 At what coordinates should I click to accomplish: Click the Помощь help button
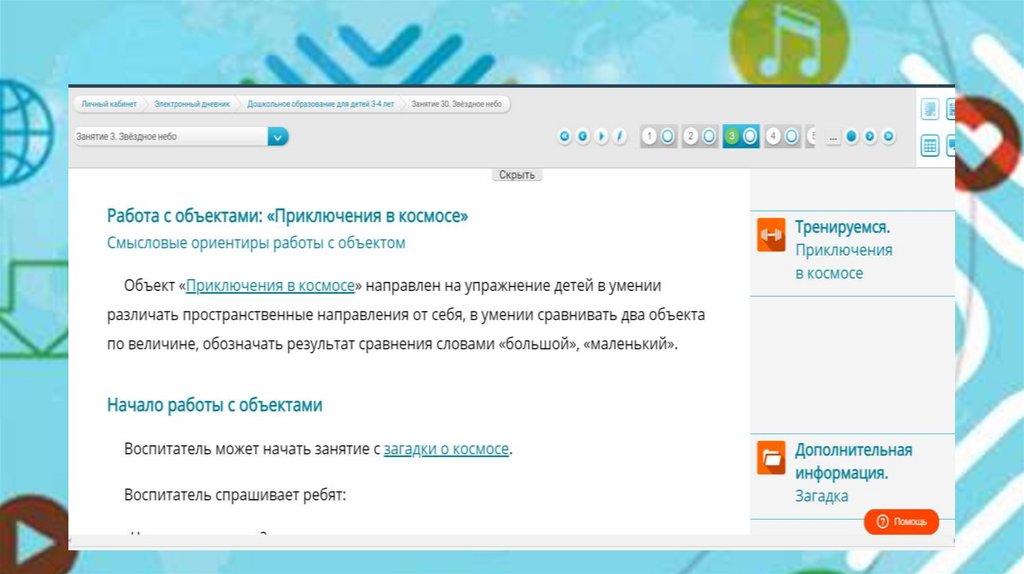901,521
